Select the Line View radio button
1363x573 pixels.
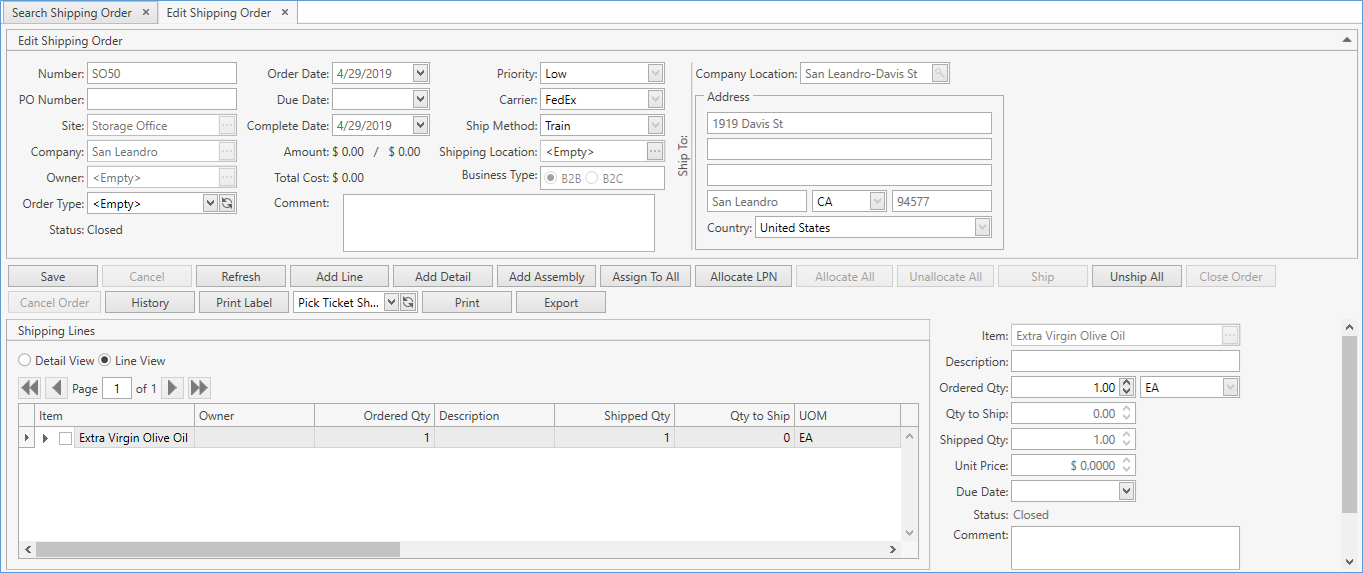(x=105, y=361)
